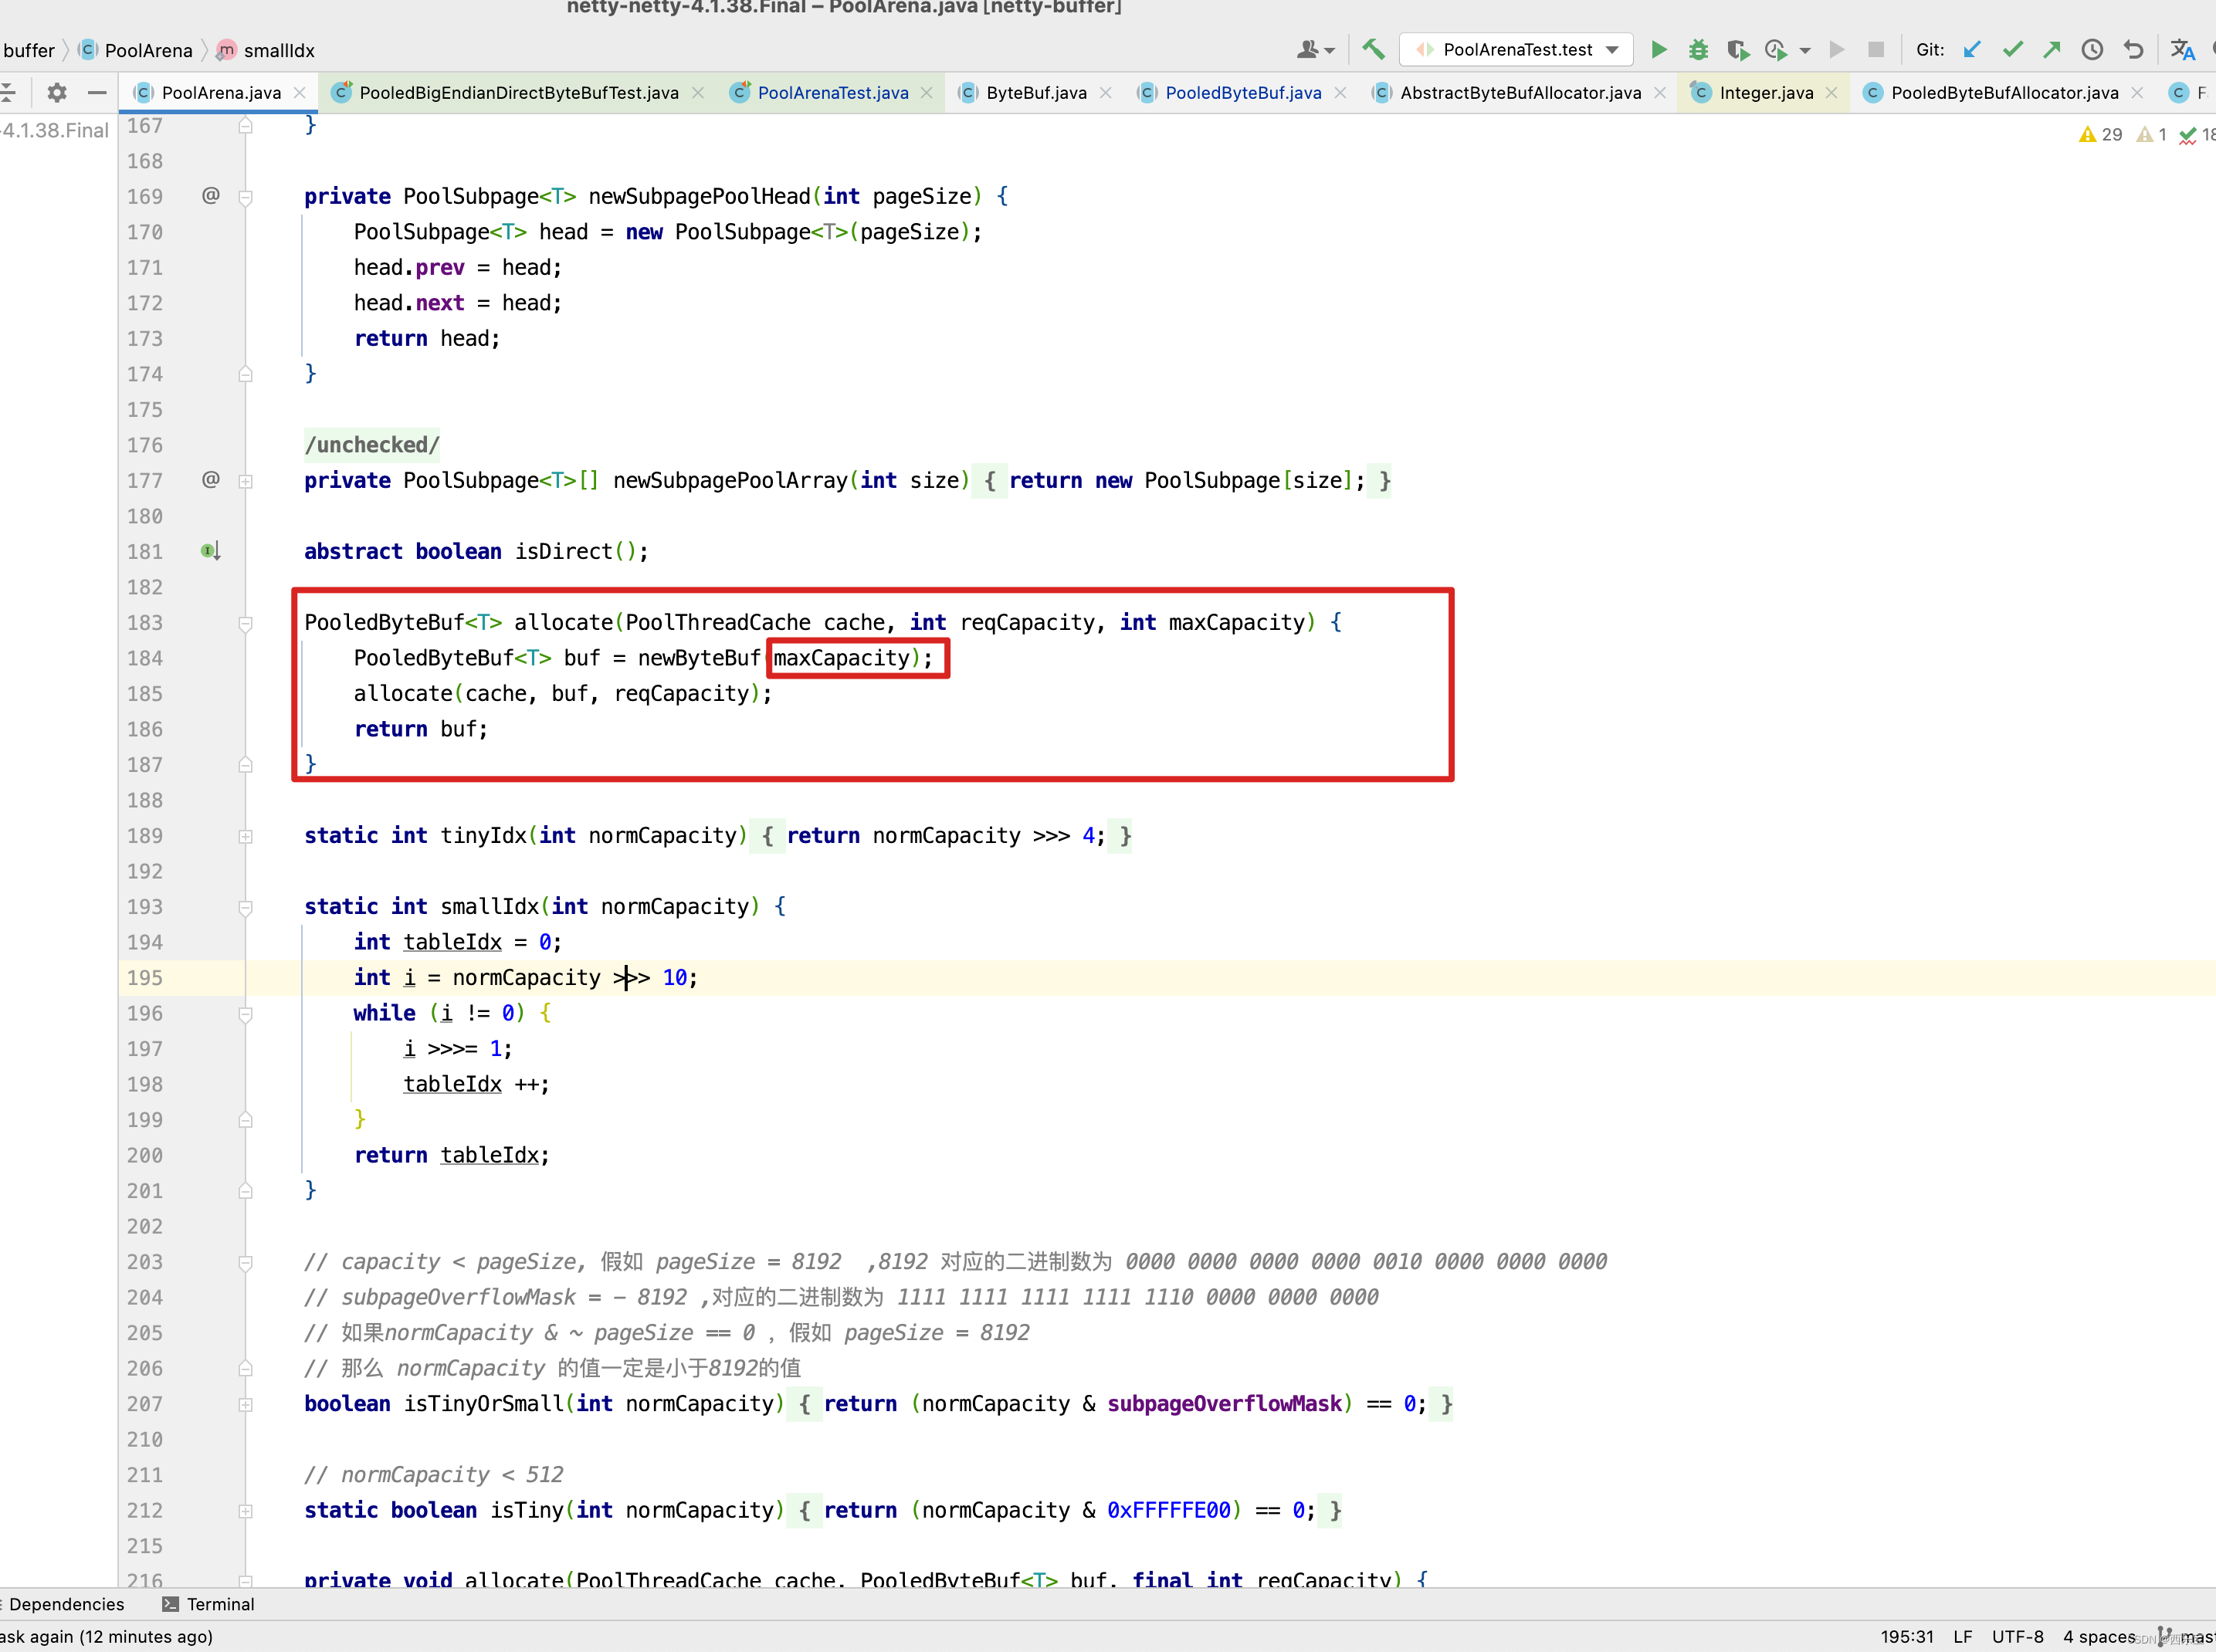Collapse while loop fold at line 196

(245, 1014)
